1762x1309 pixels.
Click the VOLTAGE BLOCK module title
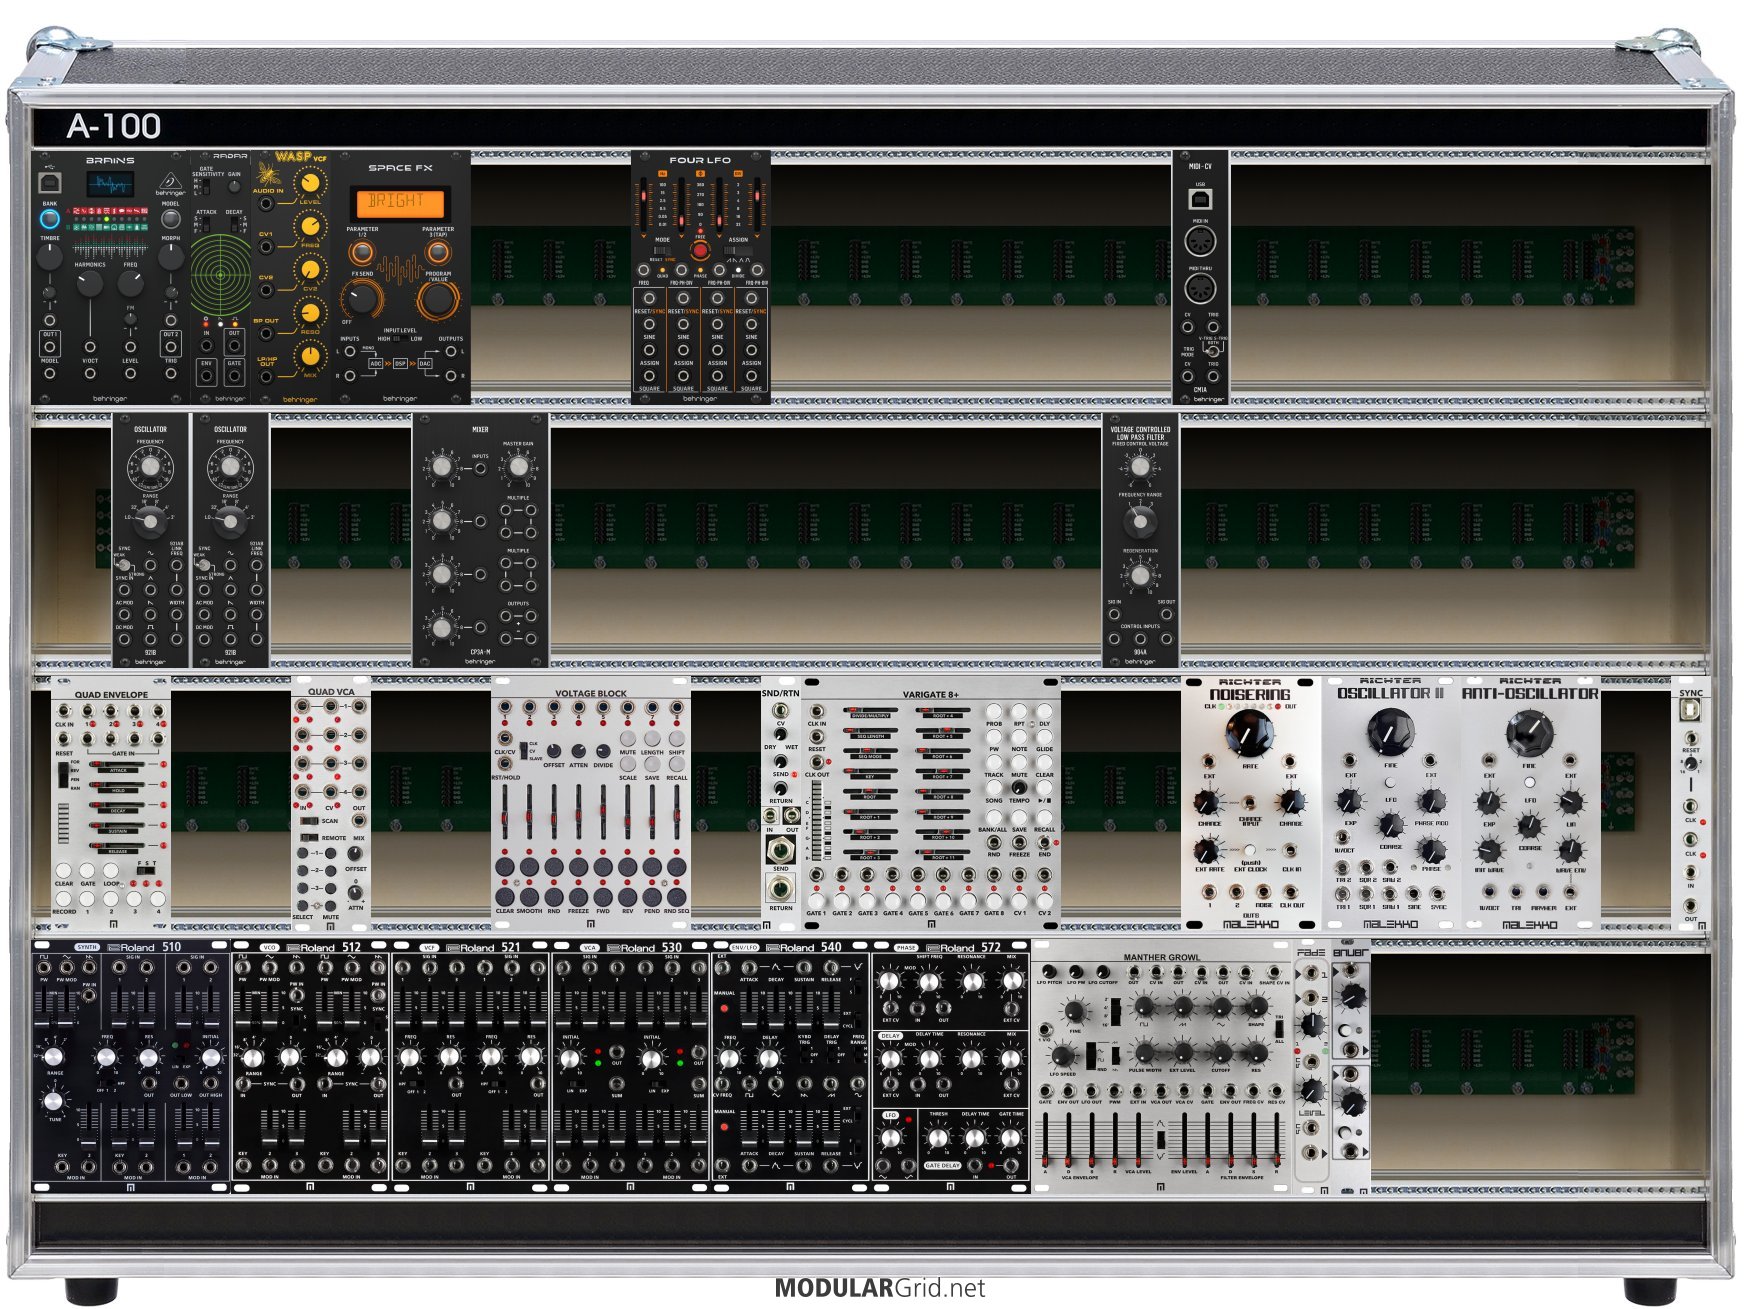click(591, 693)
